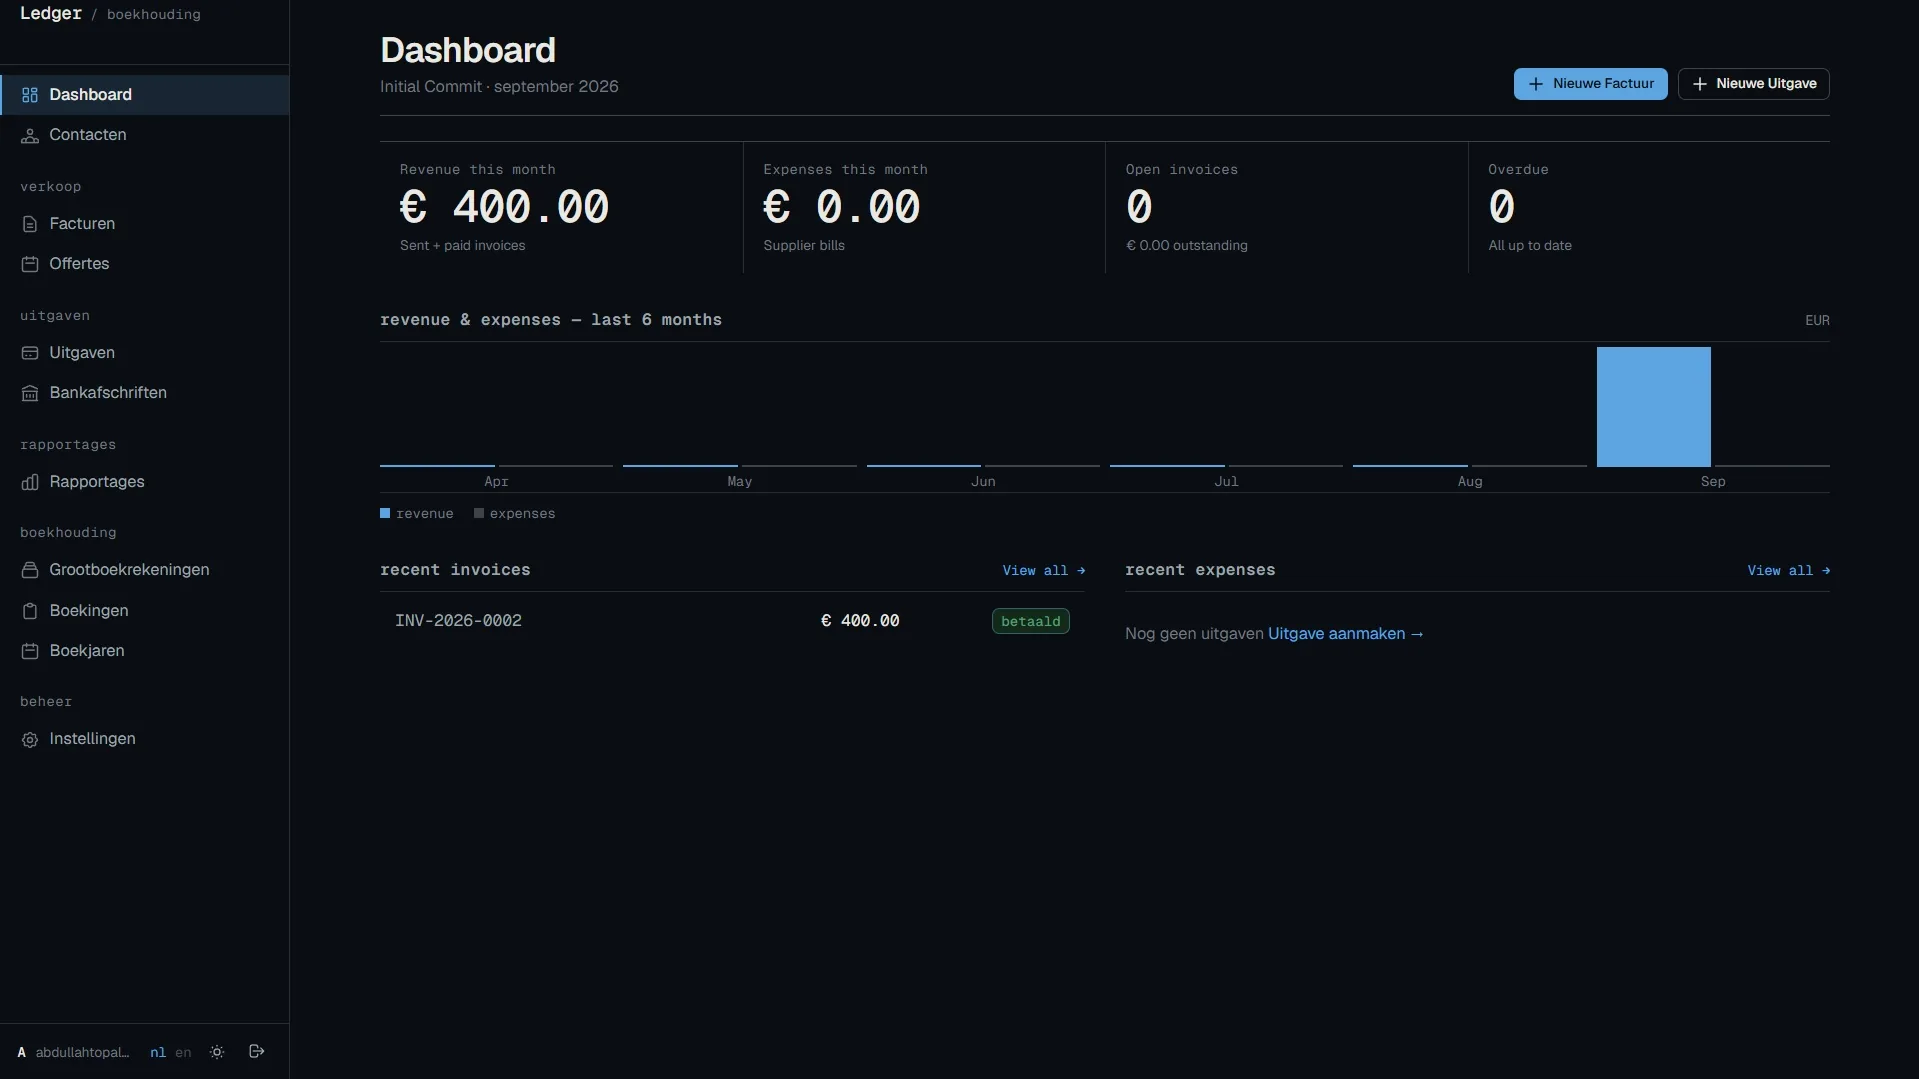Image resolution: width=1919 pixels, height=1079 pixels.
Task: Click the user avatar letter A
Action: (x=21, y=1052)
